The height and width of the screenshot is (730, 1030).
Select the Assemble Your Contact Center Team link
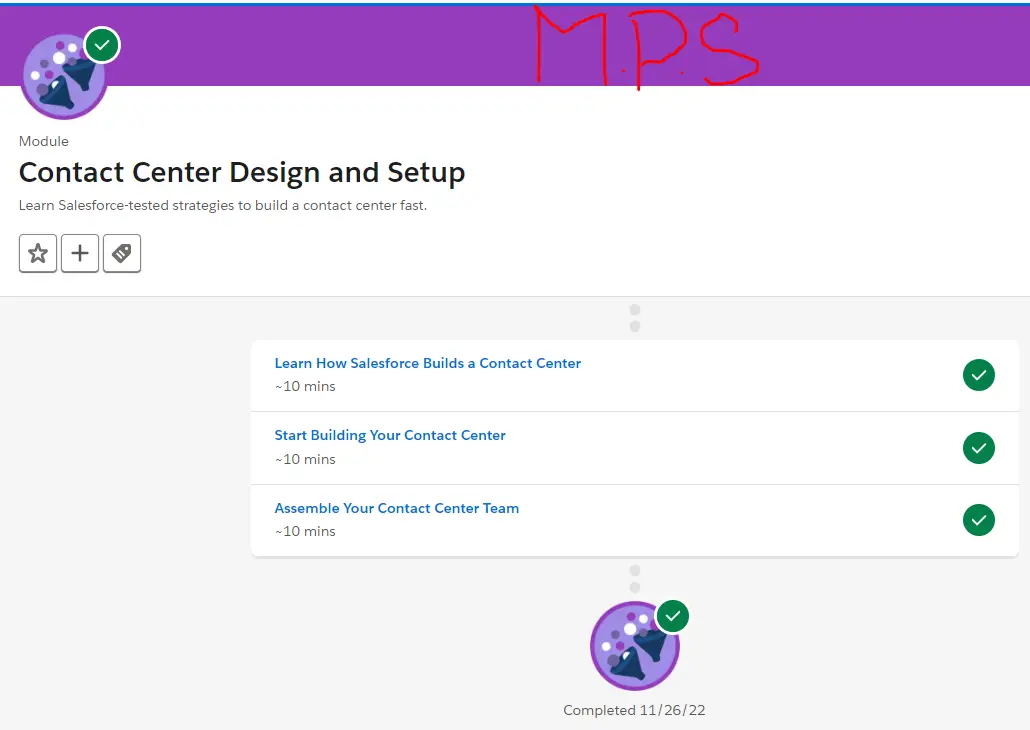[x=396, y=508]
